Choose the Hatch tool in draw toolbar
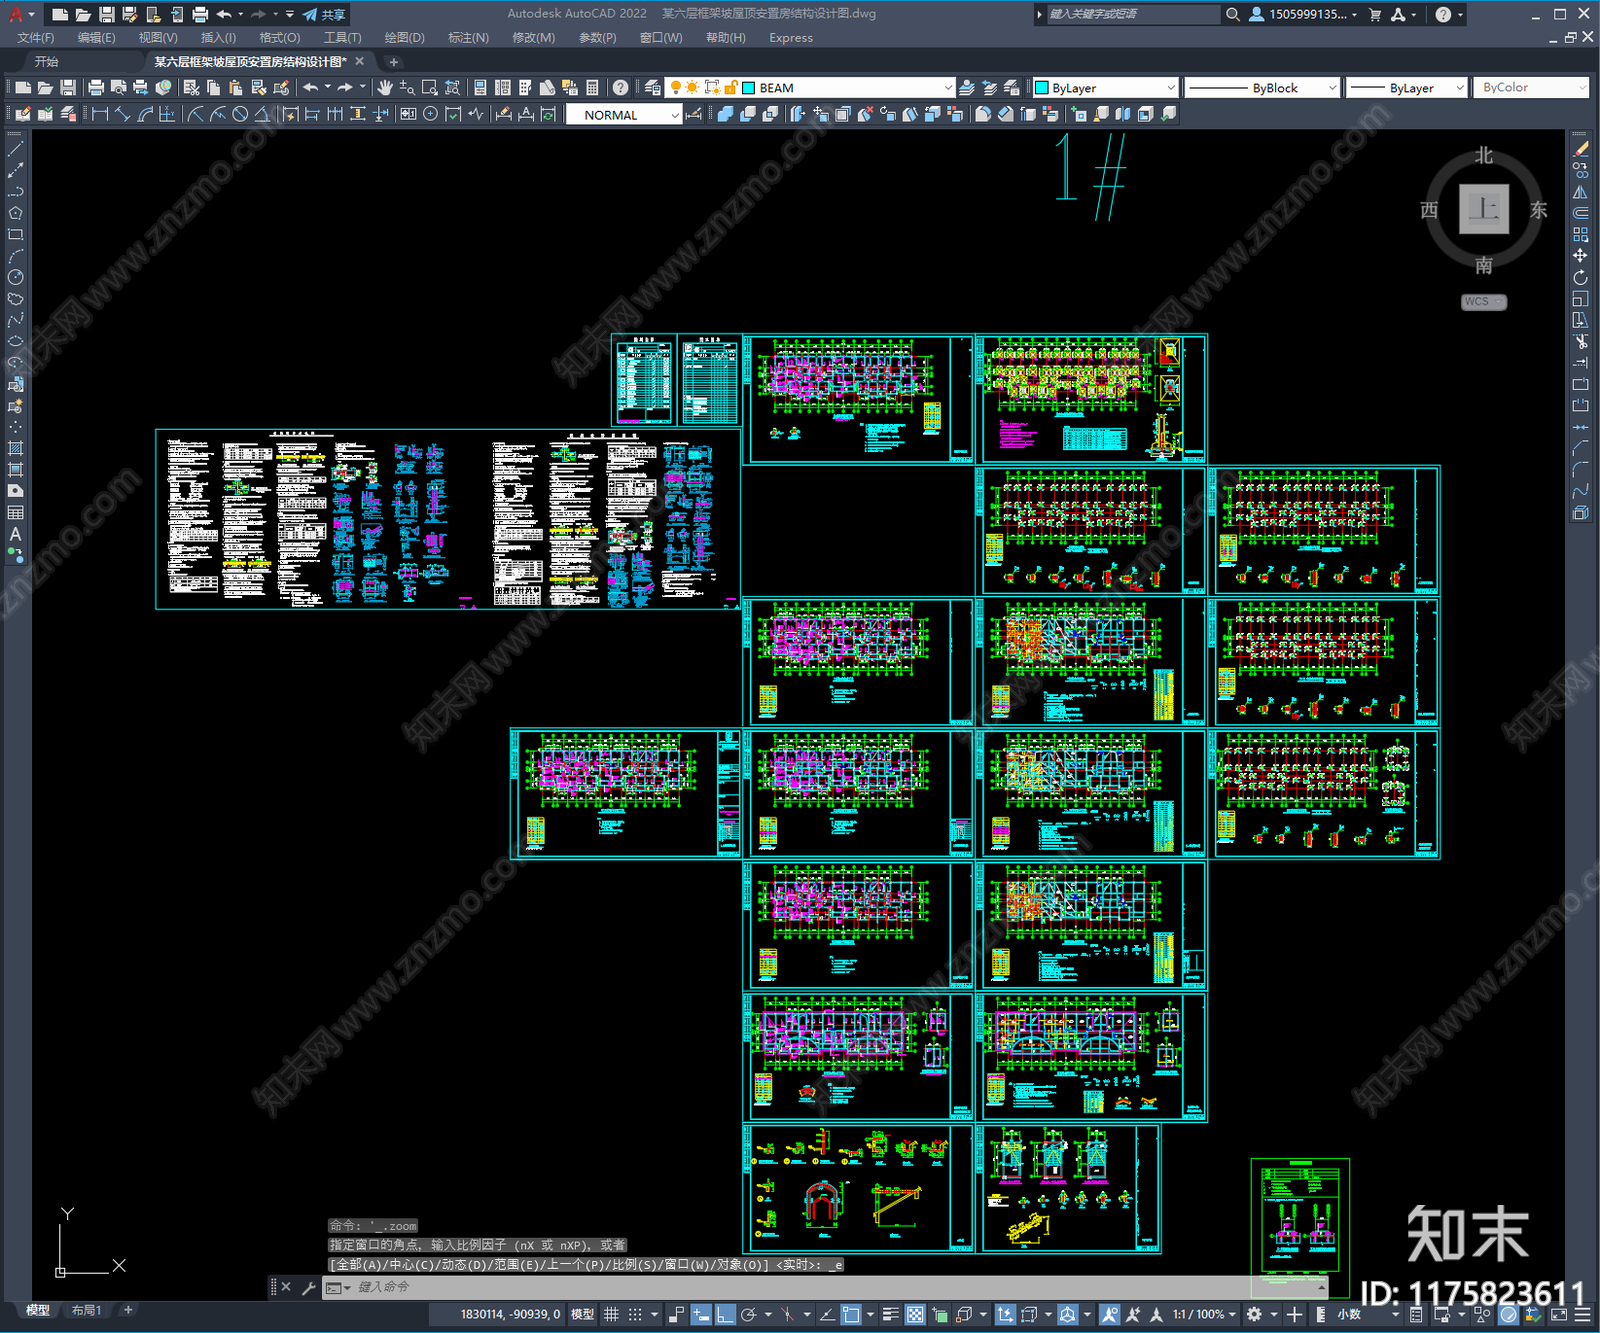Image resolution: width=1600 pixels, height=1333 pixels. coord(15,448)
